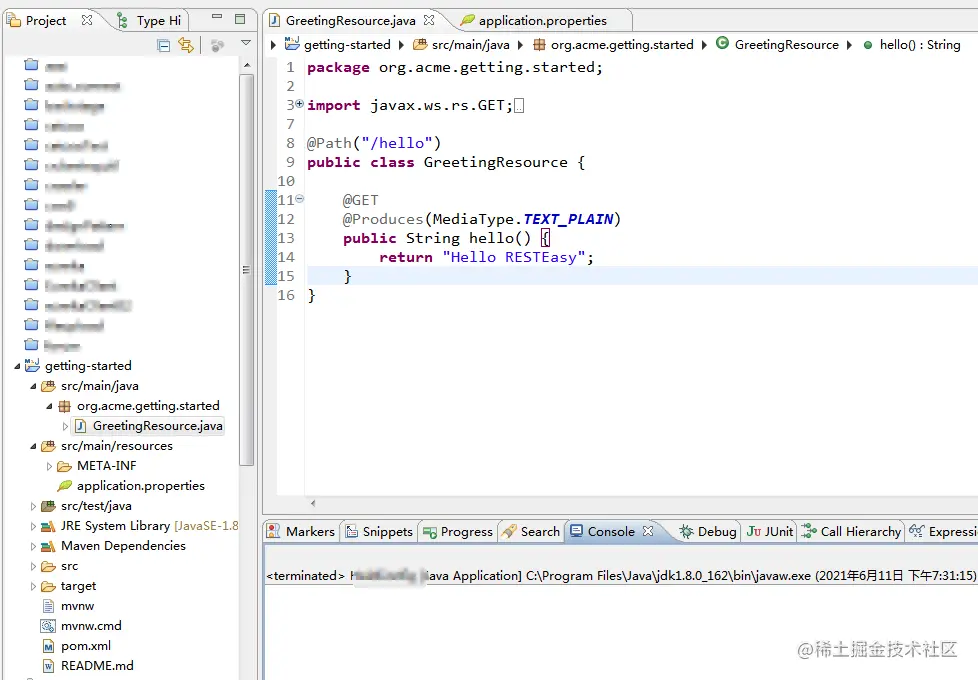Click TEXT_PLAIN constant on line 12
This screenshot has width=978, height=680.
tap(568, 219)
